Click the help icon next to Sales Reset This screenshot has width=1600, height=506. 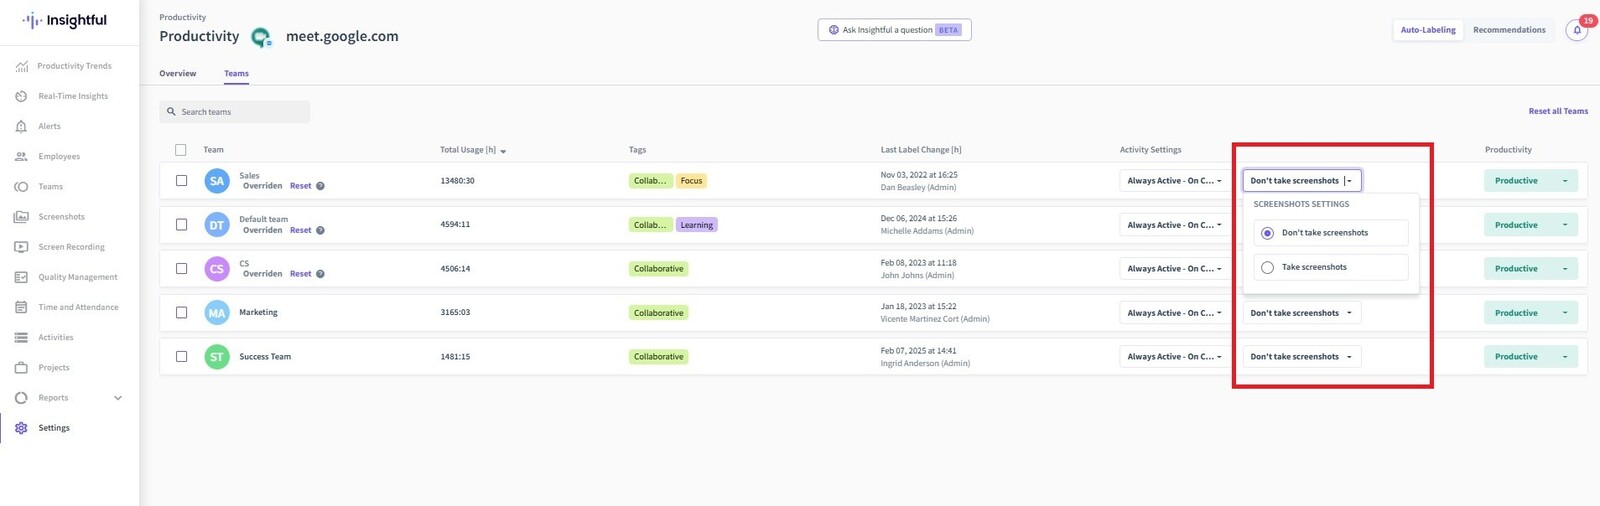pos(320,186)
